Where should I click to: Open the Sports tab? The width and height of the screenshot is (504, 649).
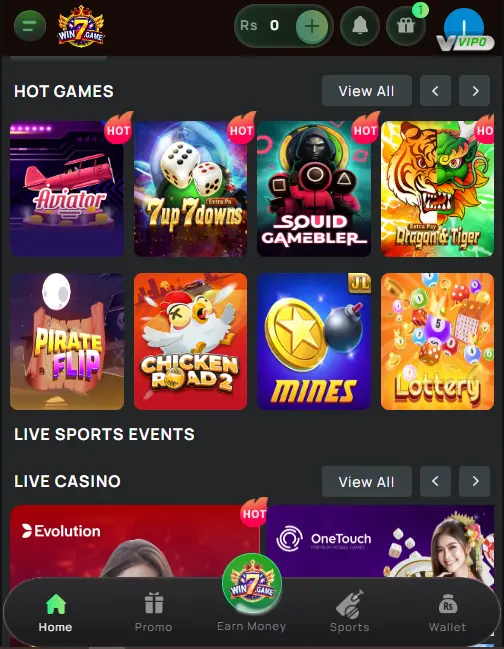[350, 612]
